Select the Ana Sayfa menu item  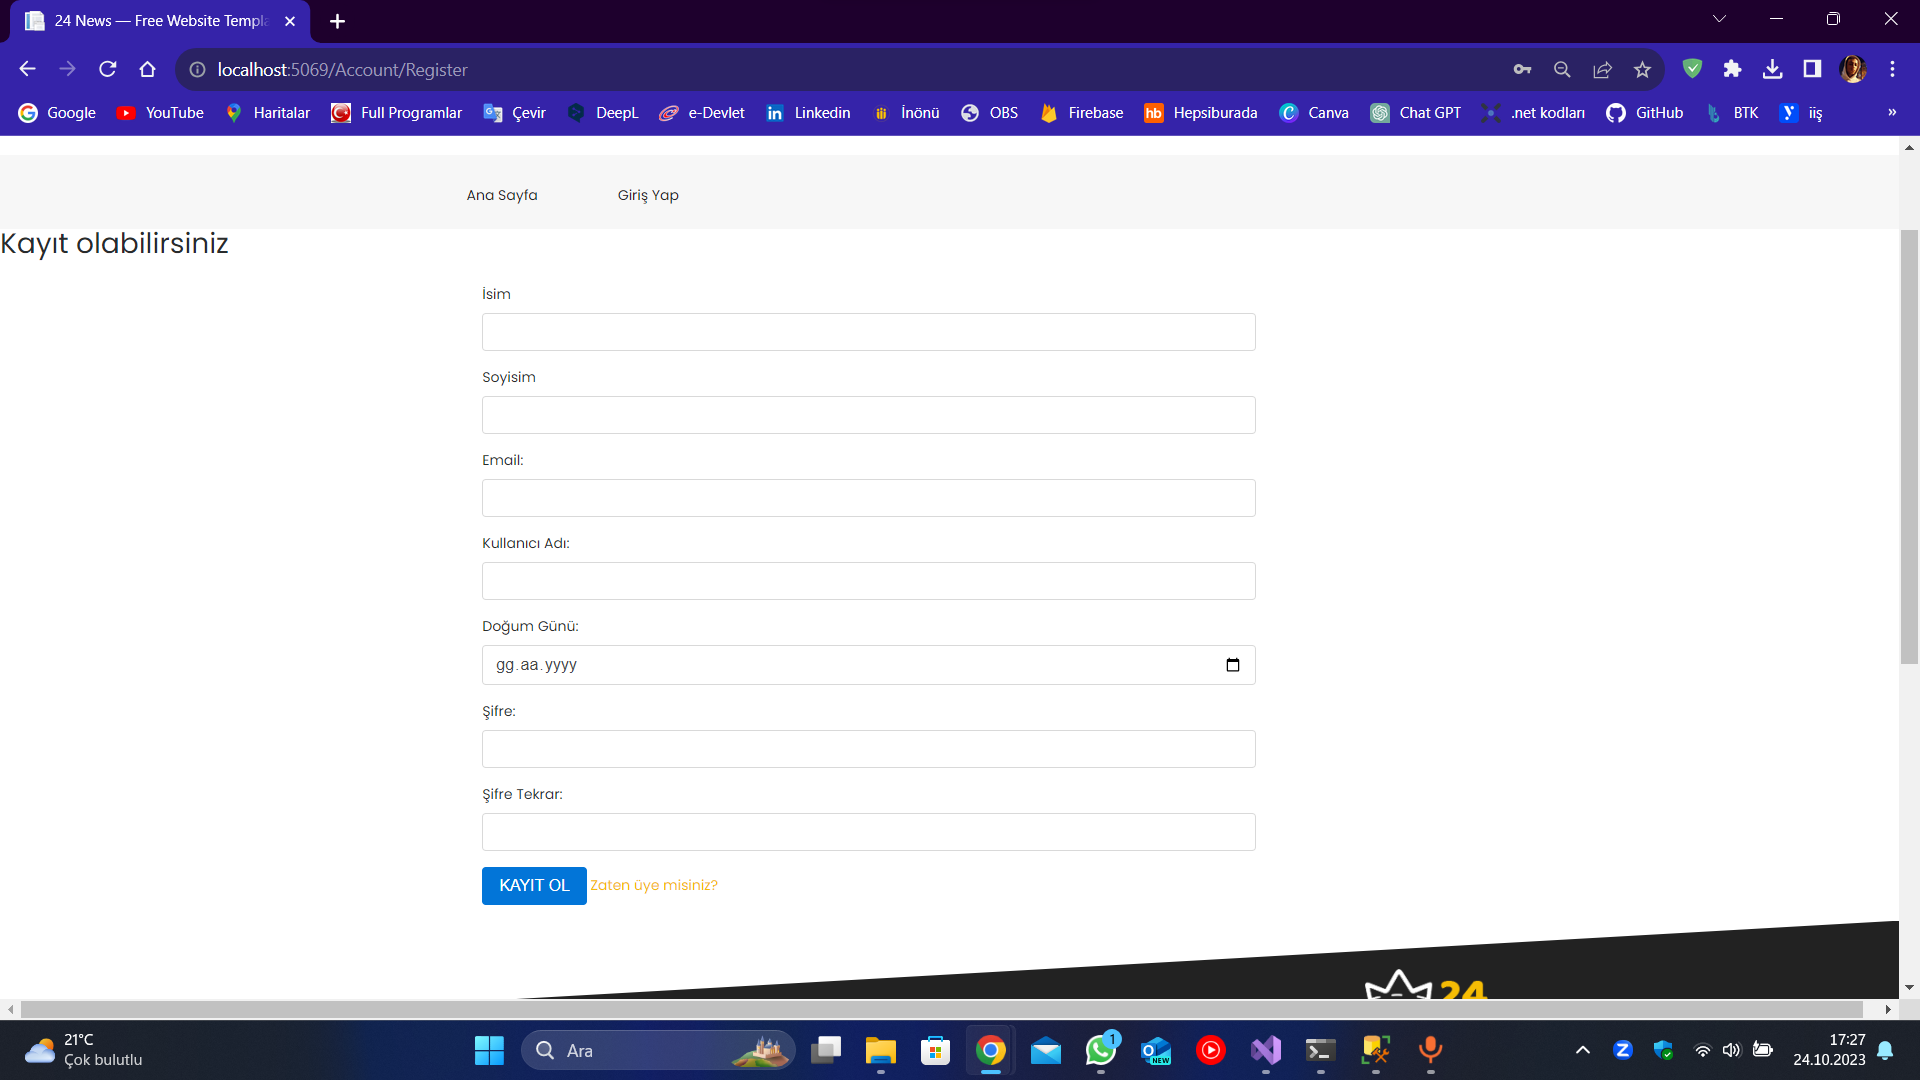(x=501, y=195)
